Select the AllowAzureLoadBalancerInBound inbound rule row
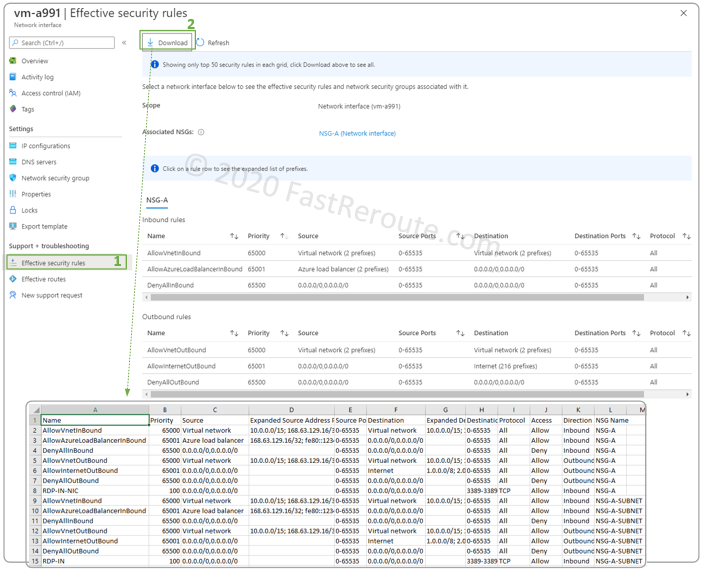The height and width of the screenshot is (571, 702). click(x=417, y=269)
